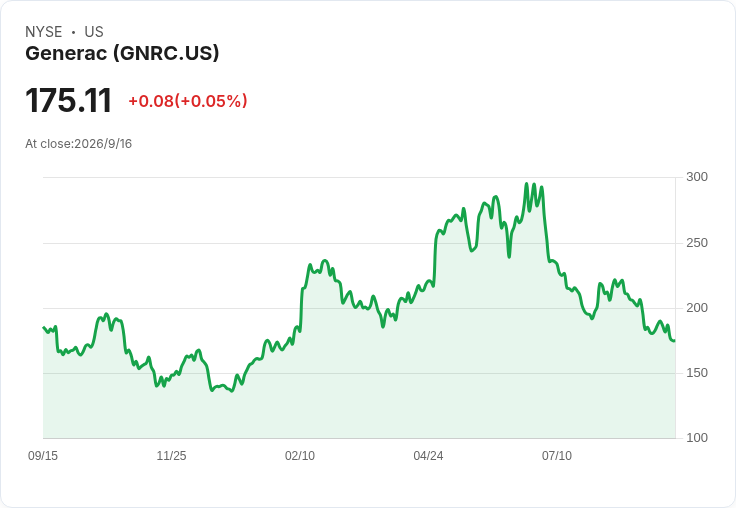Click the highest peak of the price line
The width and height of the screenshot is (736, 508).
tap(527, 184)
